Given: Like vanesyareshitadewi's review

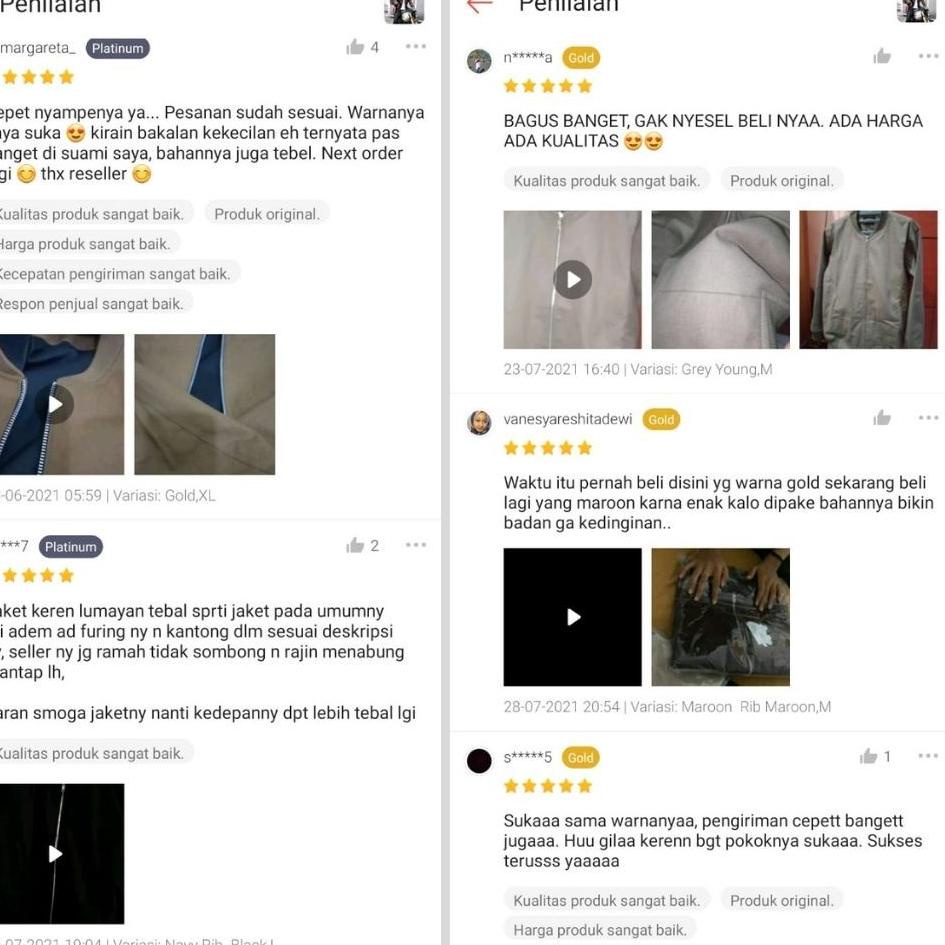Looking at the screenshot, I should point(882,418).
